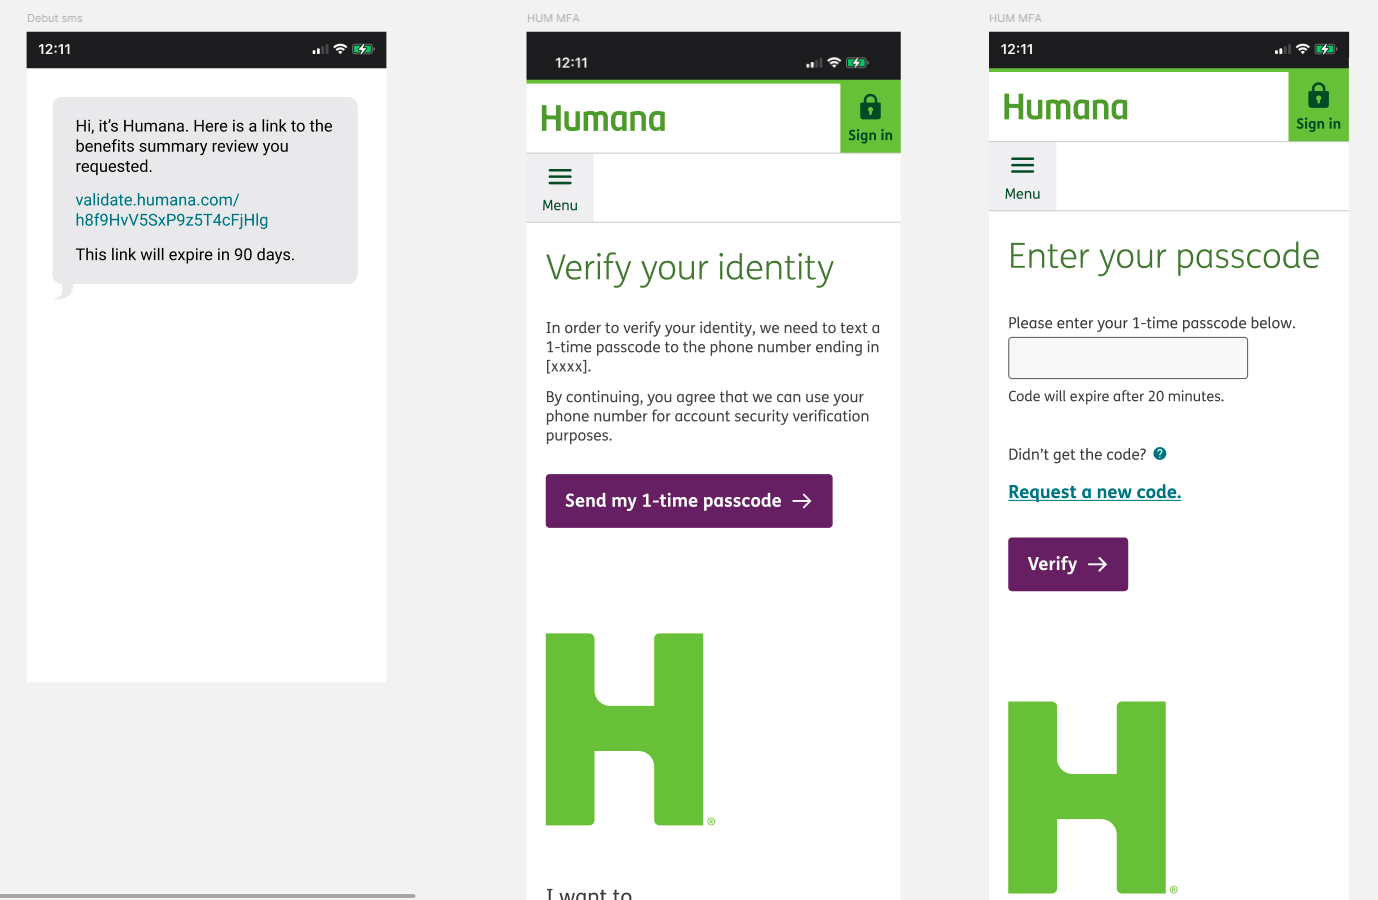
Task: Click the Wi-Fi icon on Verify identity status bar
Action: tap(834, 63)
